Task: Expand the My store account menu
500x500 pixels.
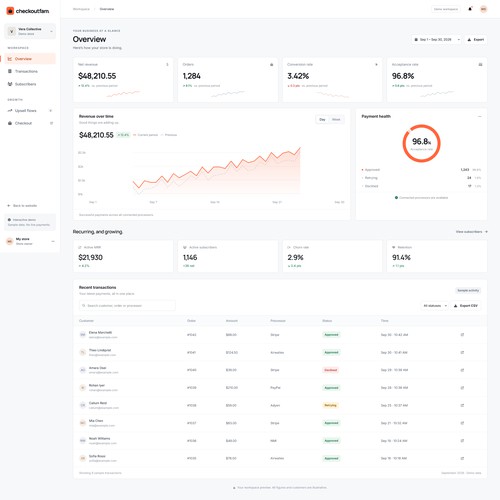Action: pyautogui.click(x=53, y=241)
